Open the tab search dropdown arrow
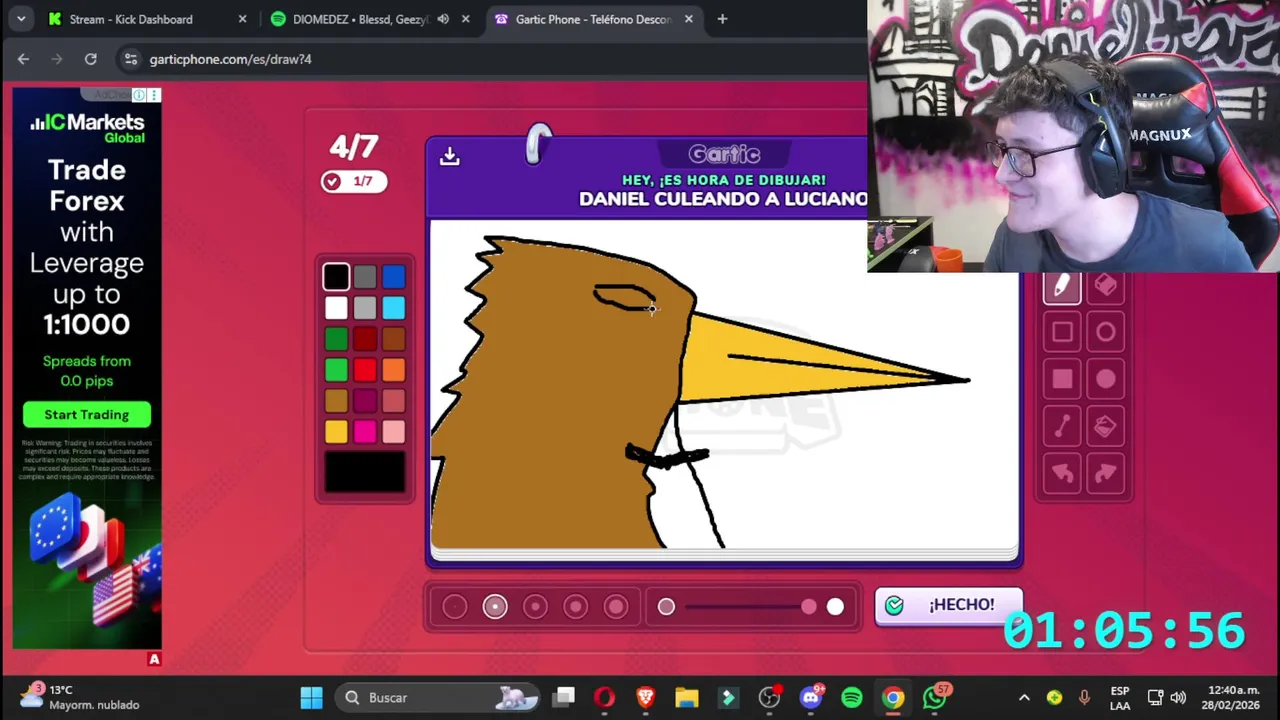1280x720 pixels. tap(21, 19)
